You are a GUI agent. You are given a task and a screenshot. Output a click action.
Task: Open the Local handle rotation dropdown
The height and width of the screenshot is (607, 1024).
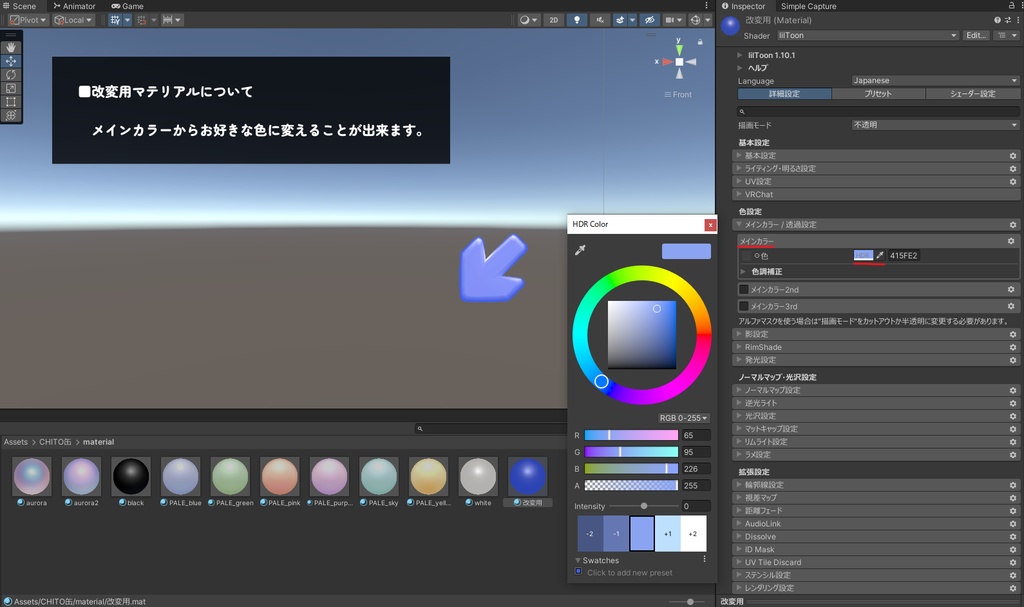click(x=73, y=20)
